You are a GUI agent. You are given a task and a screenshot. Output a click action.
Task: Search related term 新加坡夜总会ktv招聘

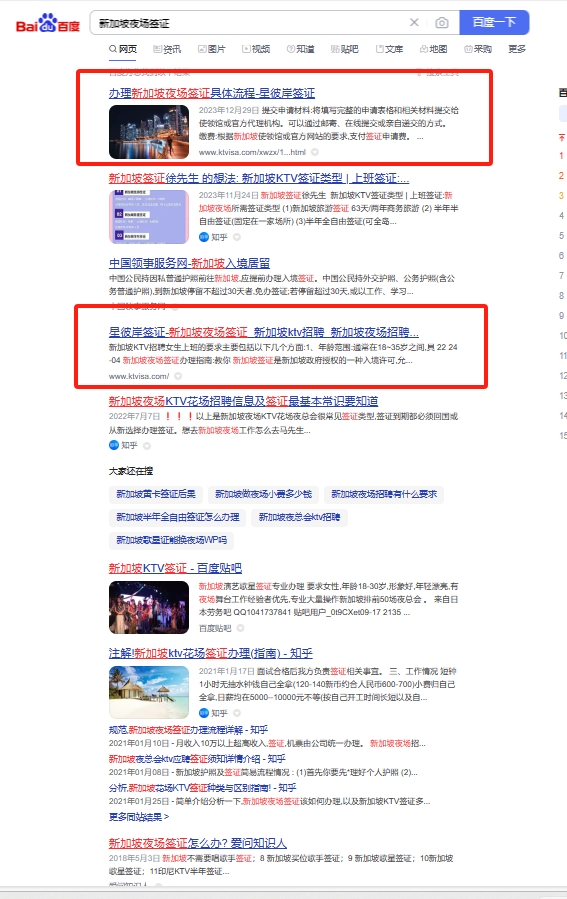point(299,517)
